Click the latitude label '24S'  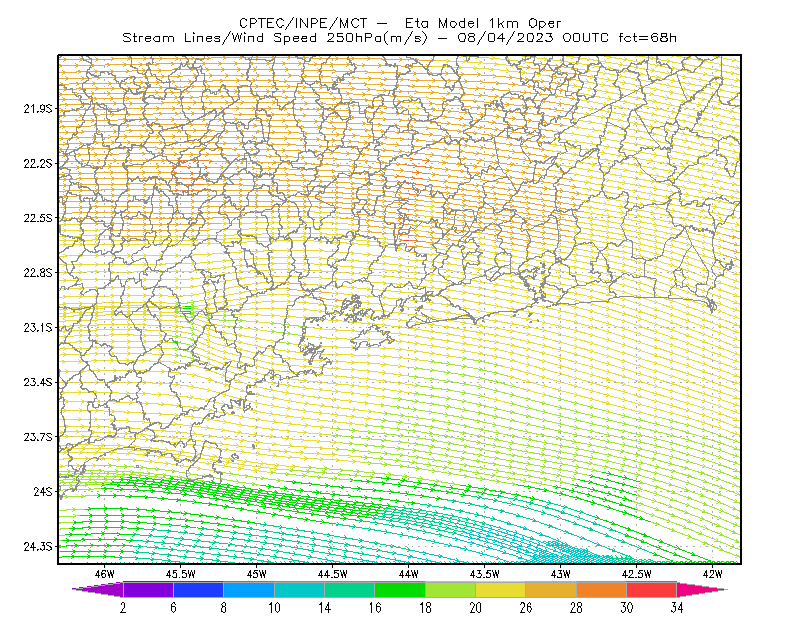click(x=43, y=491)
